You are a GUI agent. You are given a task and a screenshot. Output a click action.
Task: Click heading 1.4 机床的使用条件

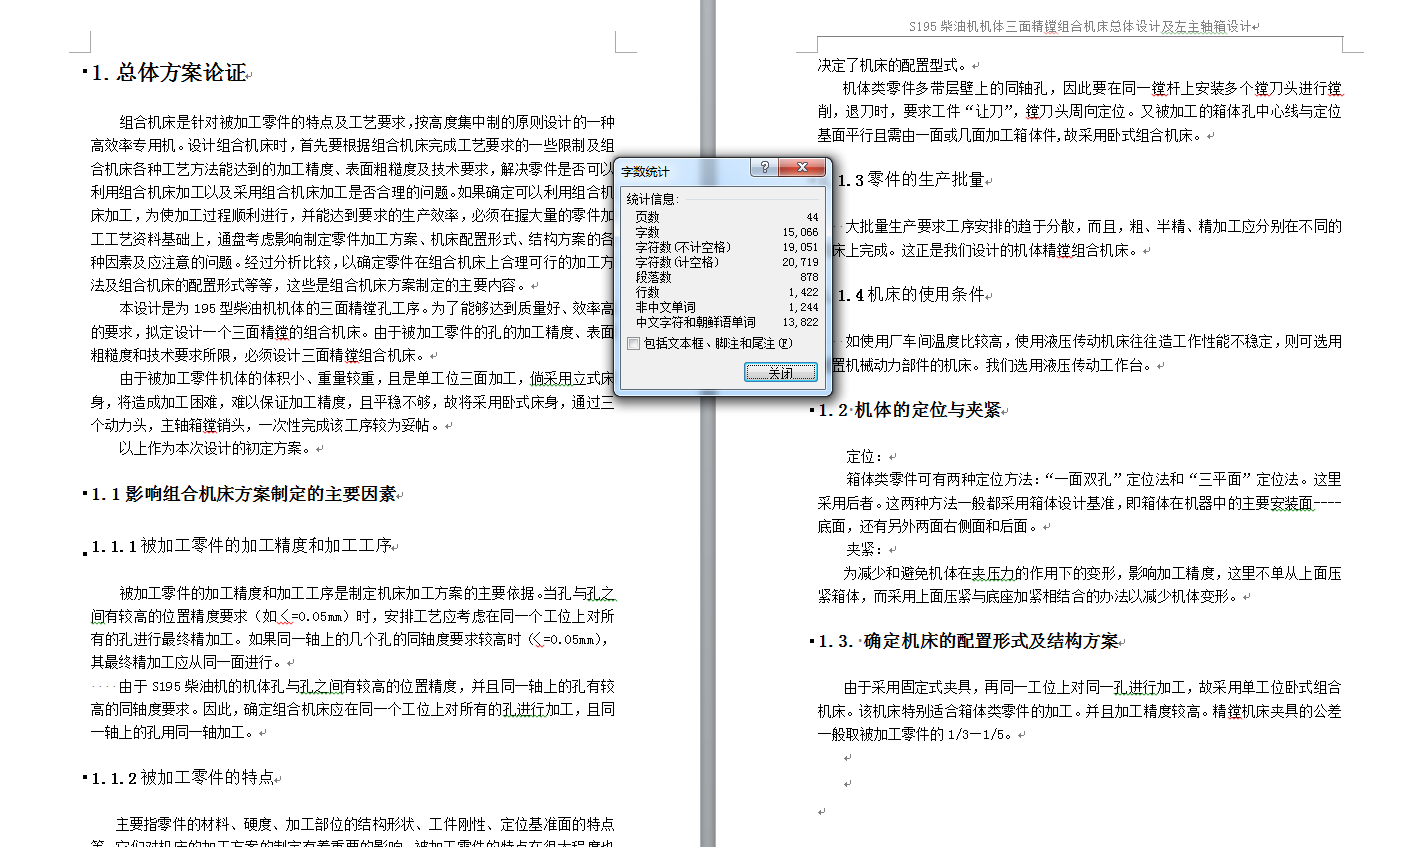pyautogui.click(x=915, y=293)
